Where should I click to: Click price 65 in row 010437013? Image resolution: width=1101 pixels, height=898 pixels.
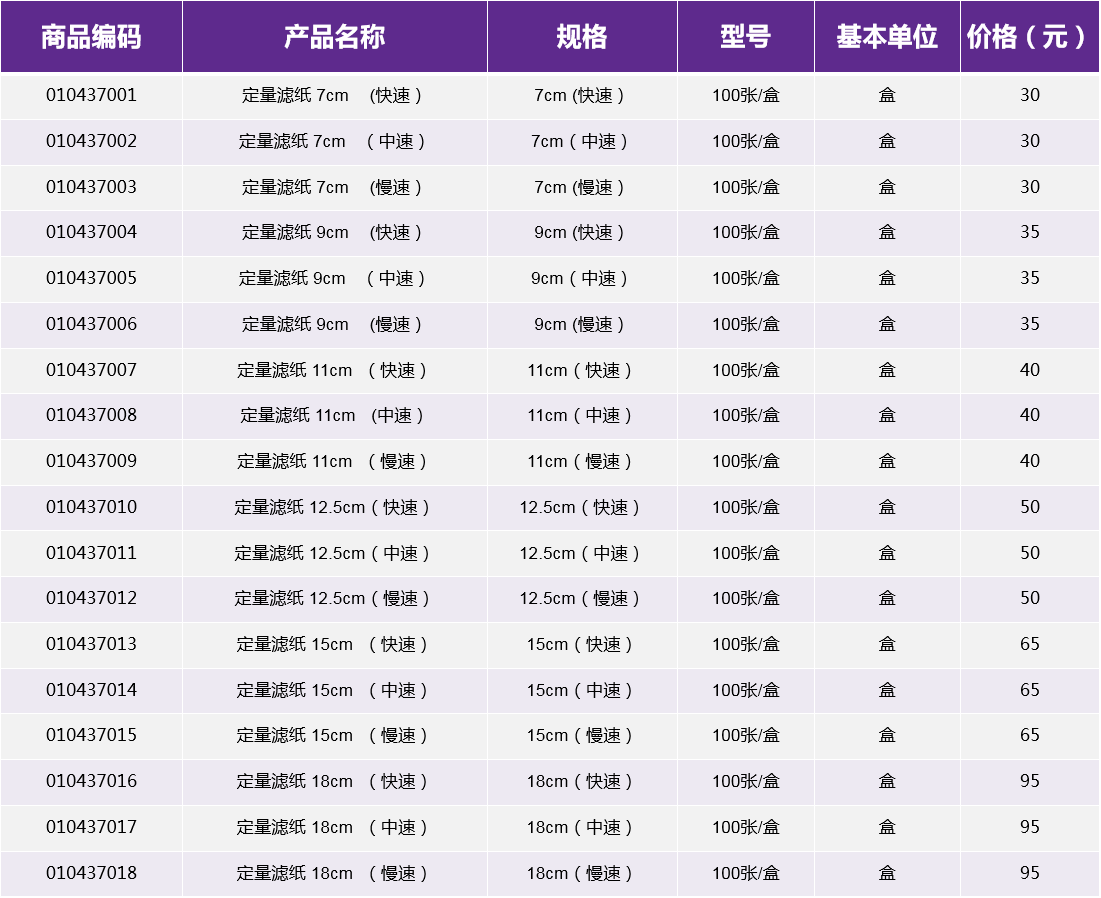(x=1029, y=644)
